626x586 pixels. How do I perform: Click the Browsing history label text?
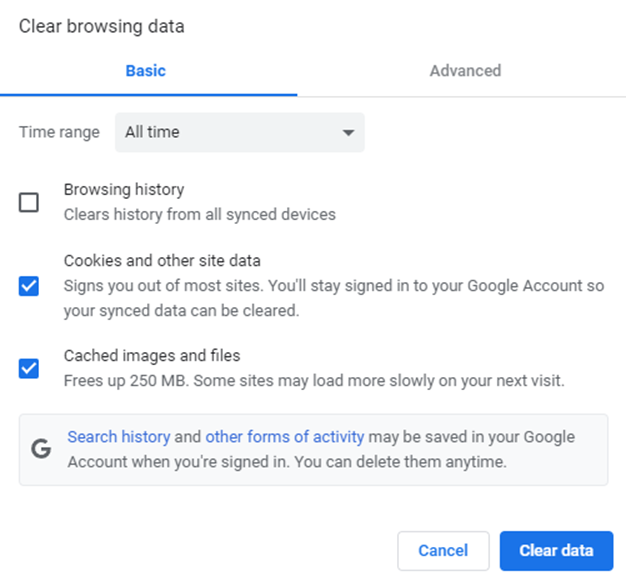124,189
